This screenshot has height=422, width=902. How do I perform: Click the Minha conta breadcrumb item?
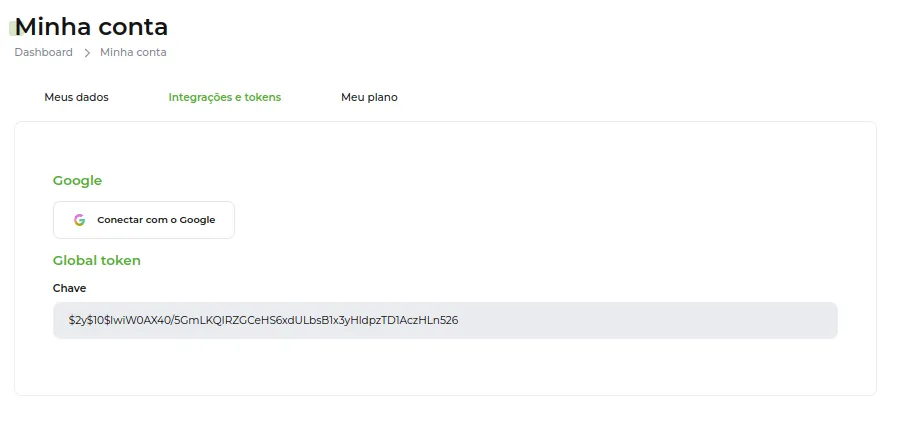[x=133, y=52]
